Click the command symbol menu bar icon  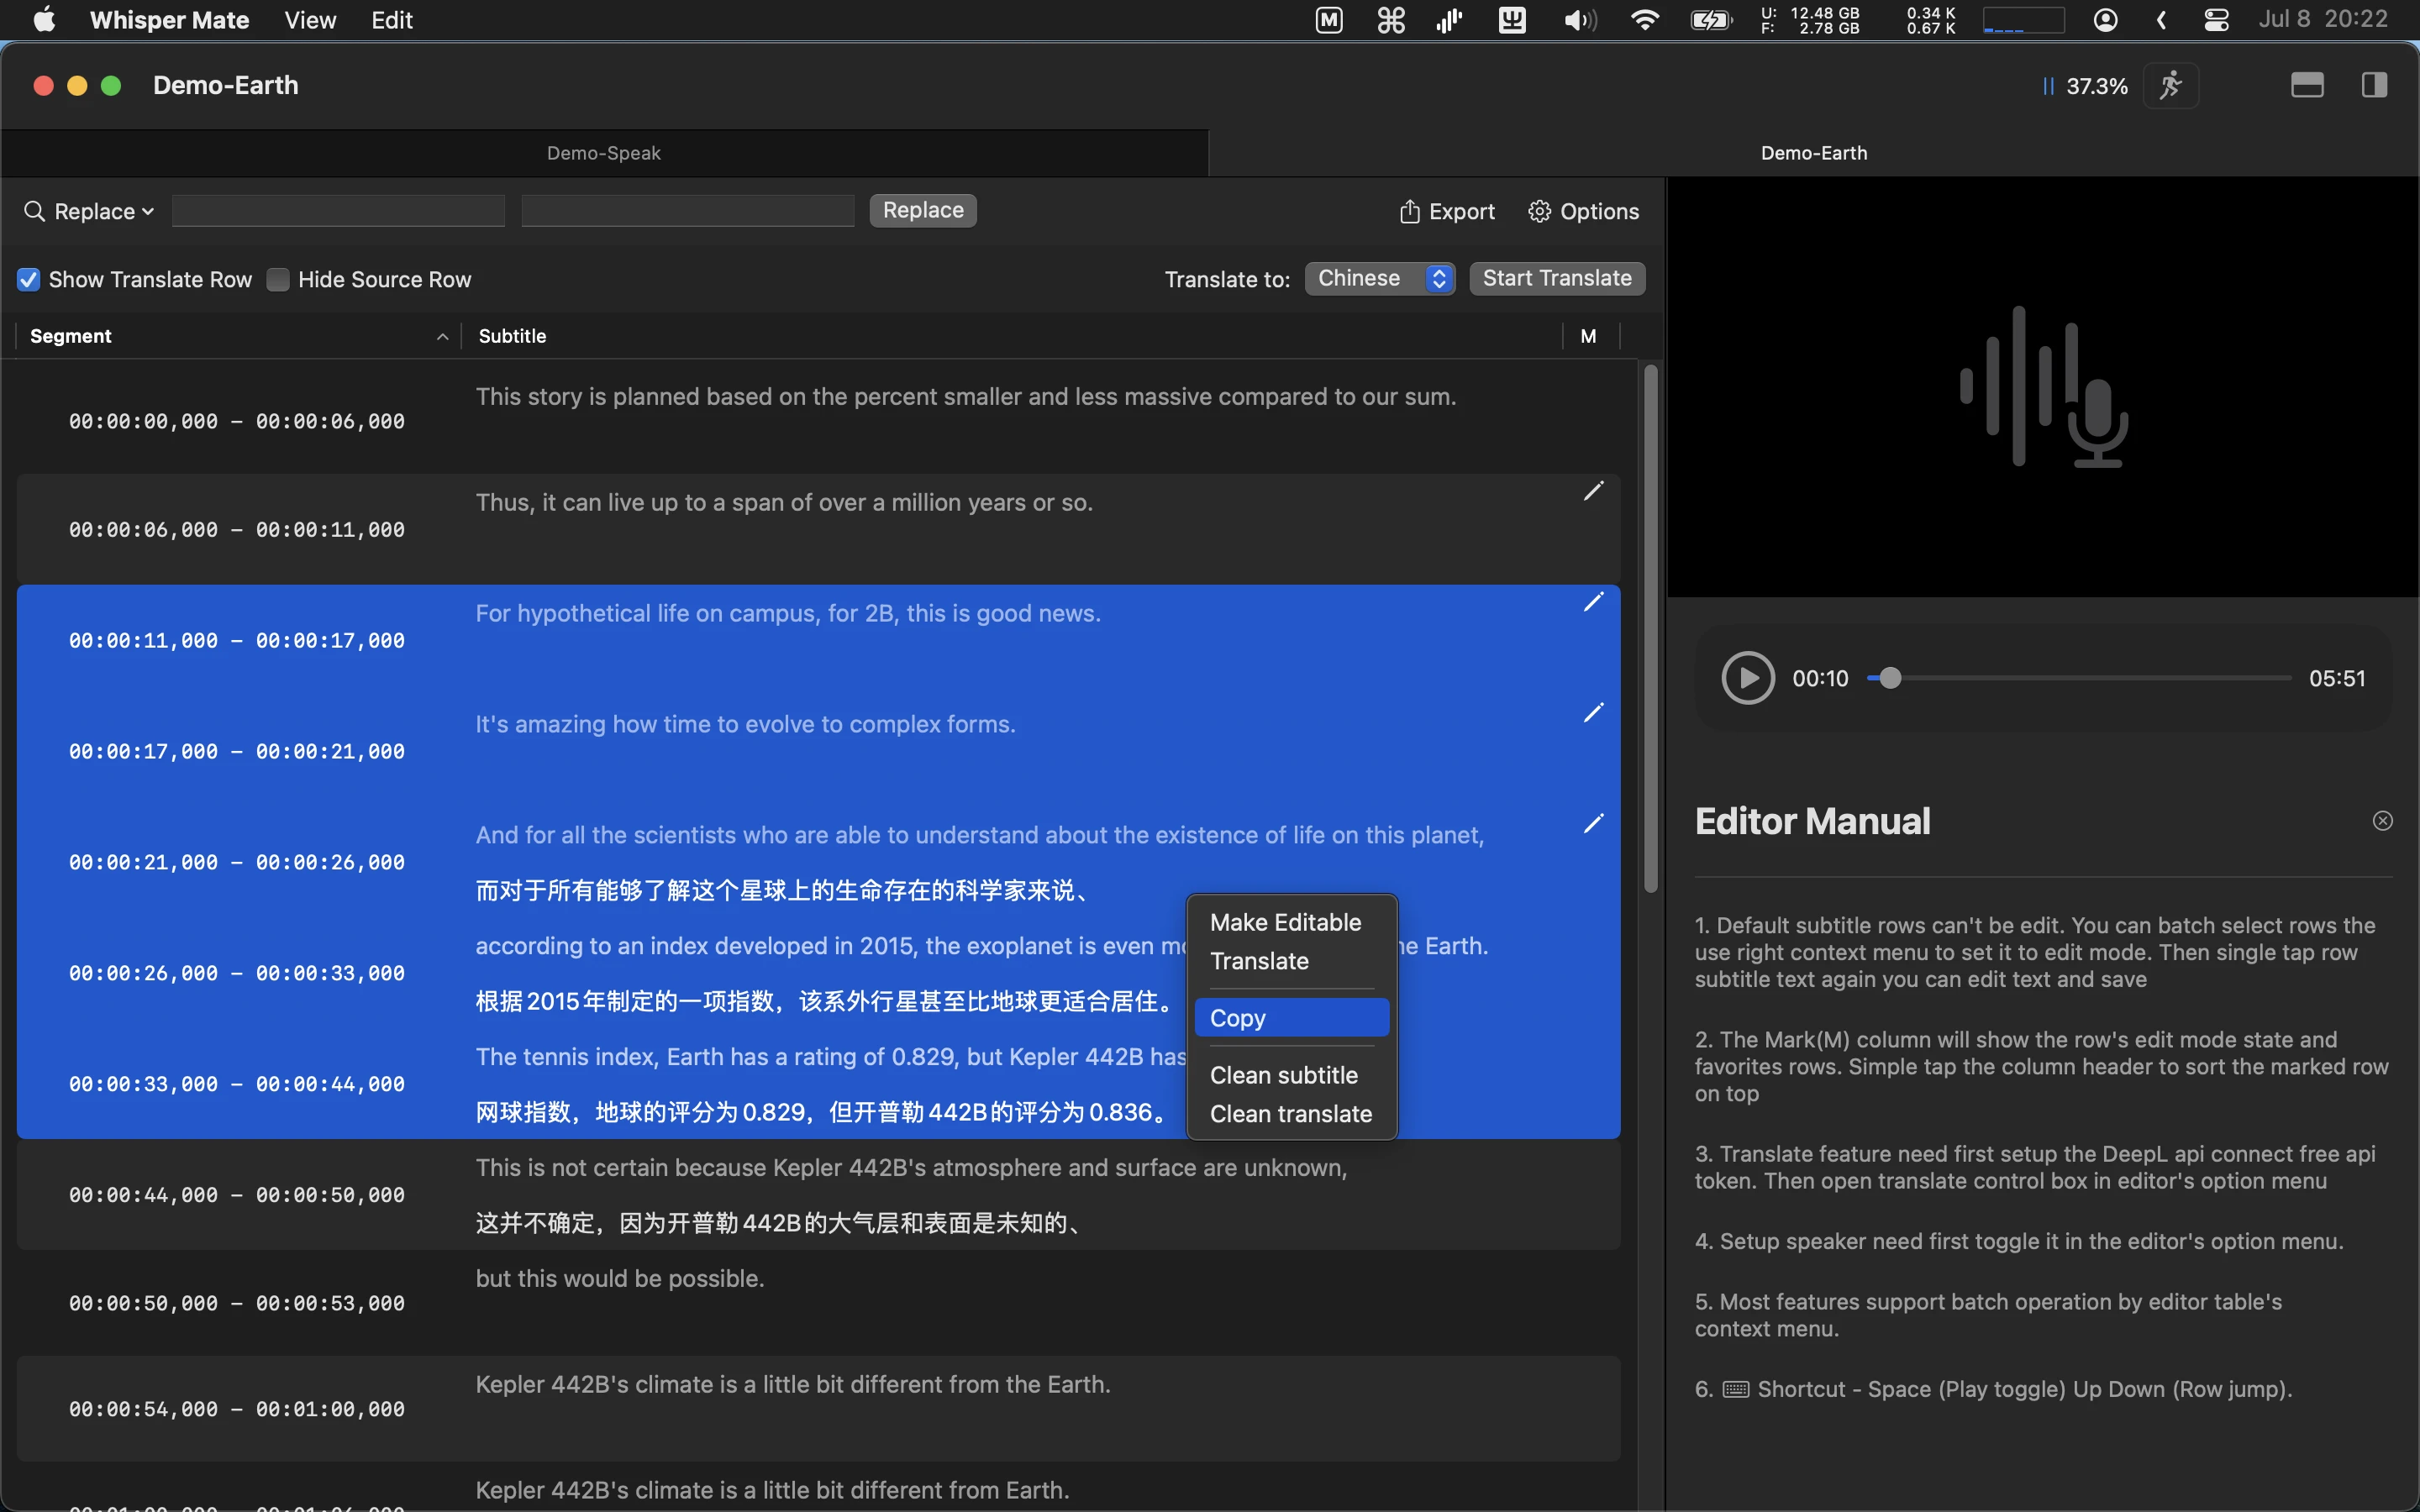point(1391,20)
